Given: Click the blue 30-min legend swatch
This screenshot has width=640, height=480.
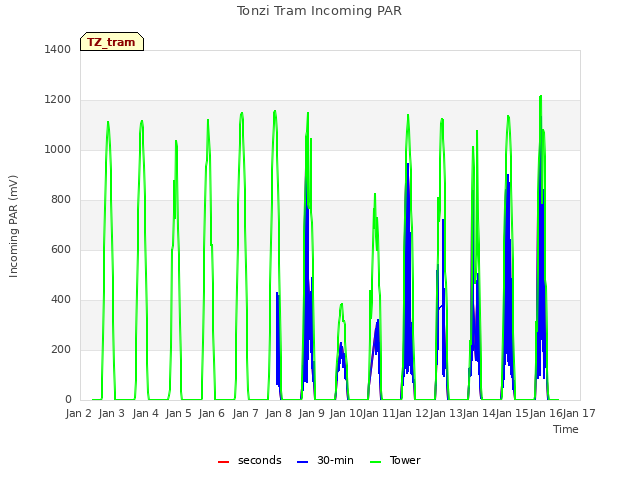Looking at the screenshot, I should (x=302, y=462).
